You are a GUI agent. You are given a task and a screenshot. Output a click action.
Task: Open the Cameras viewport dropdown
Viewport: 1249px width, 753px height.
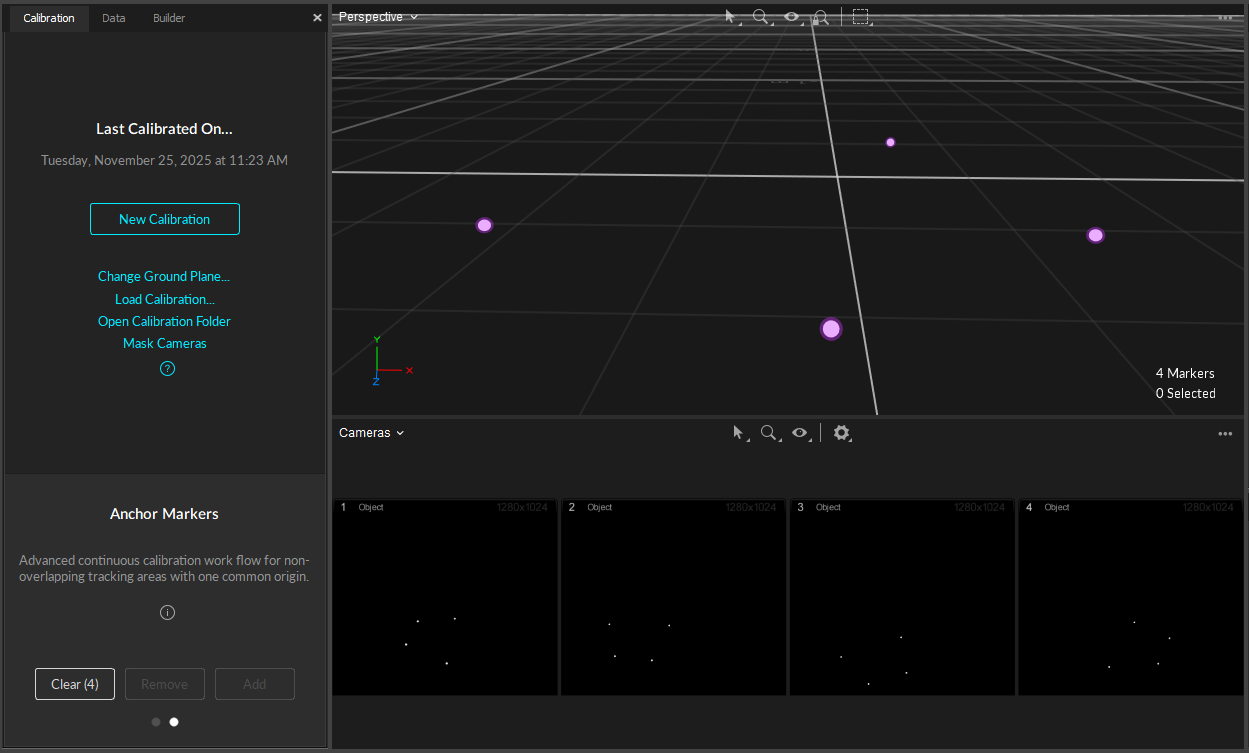tap(371, 432)
